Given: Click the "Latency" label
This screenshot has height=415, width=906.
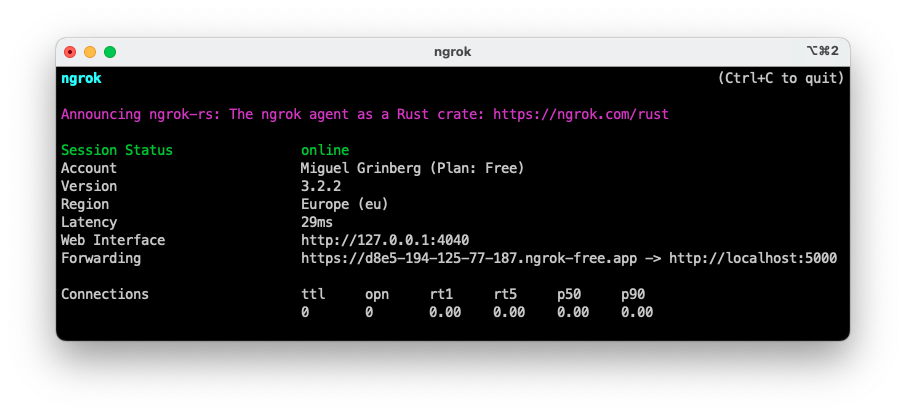Looking at the screenshot, I should point(89,223).
